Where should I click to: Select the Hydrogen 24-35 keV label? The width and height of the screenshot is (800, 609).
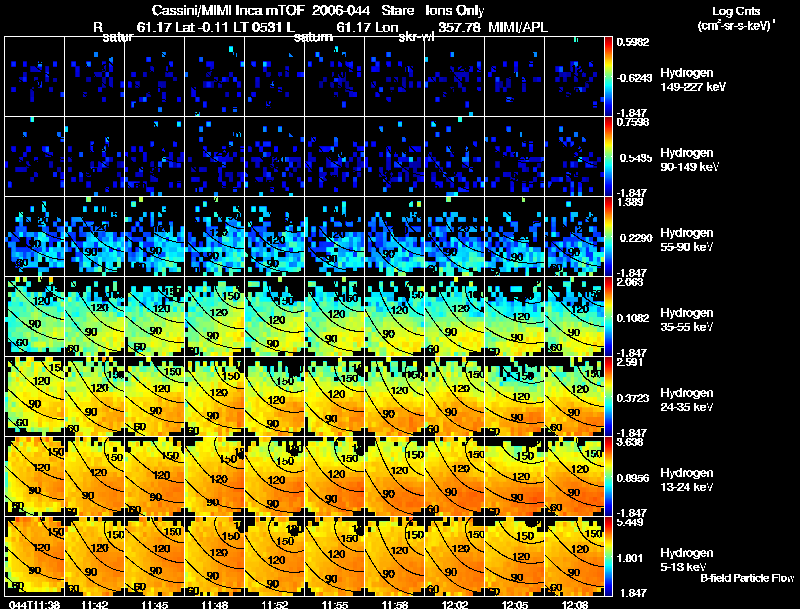[686, 400]
